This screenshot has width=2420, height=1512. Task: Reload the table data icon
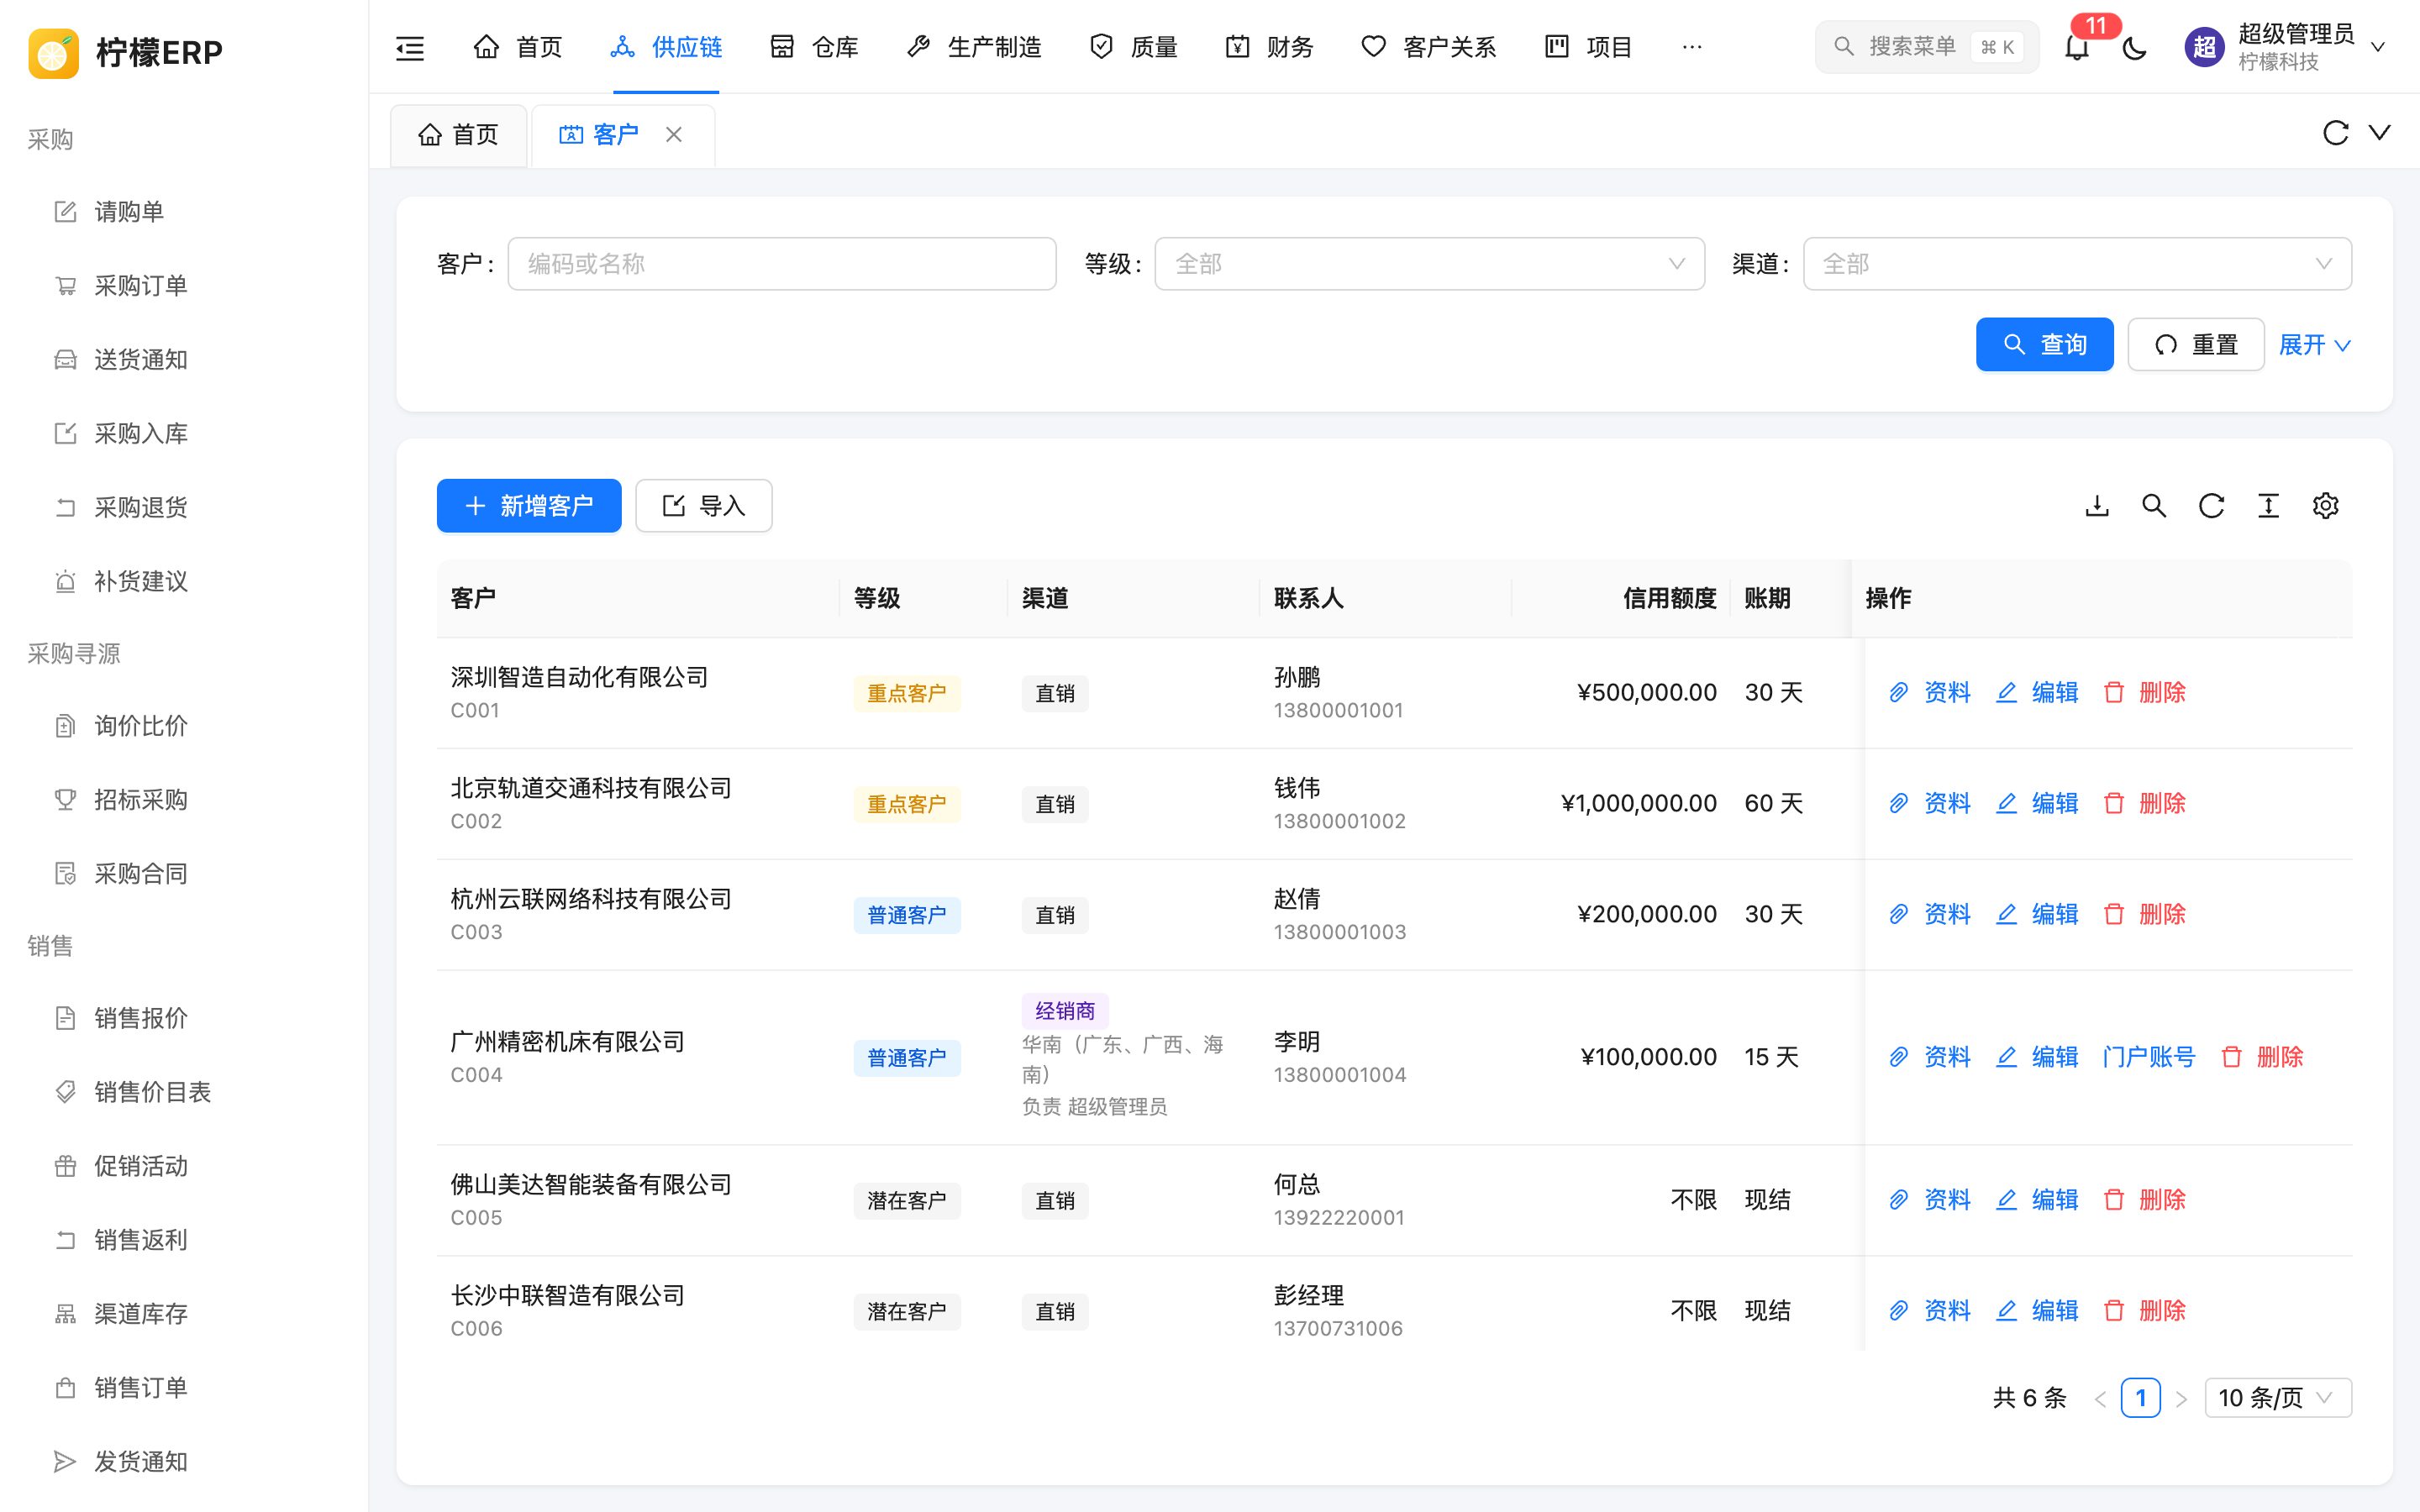(x=2211, y=506)
